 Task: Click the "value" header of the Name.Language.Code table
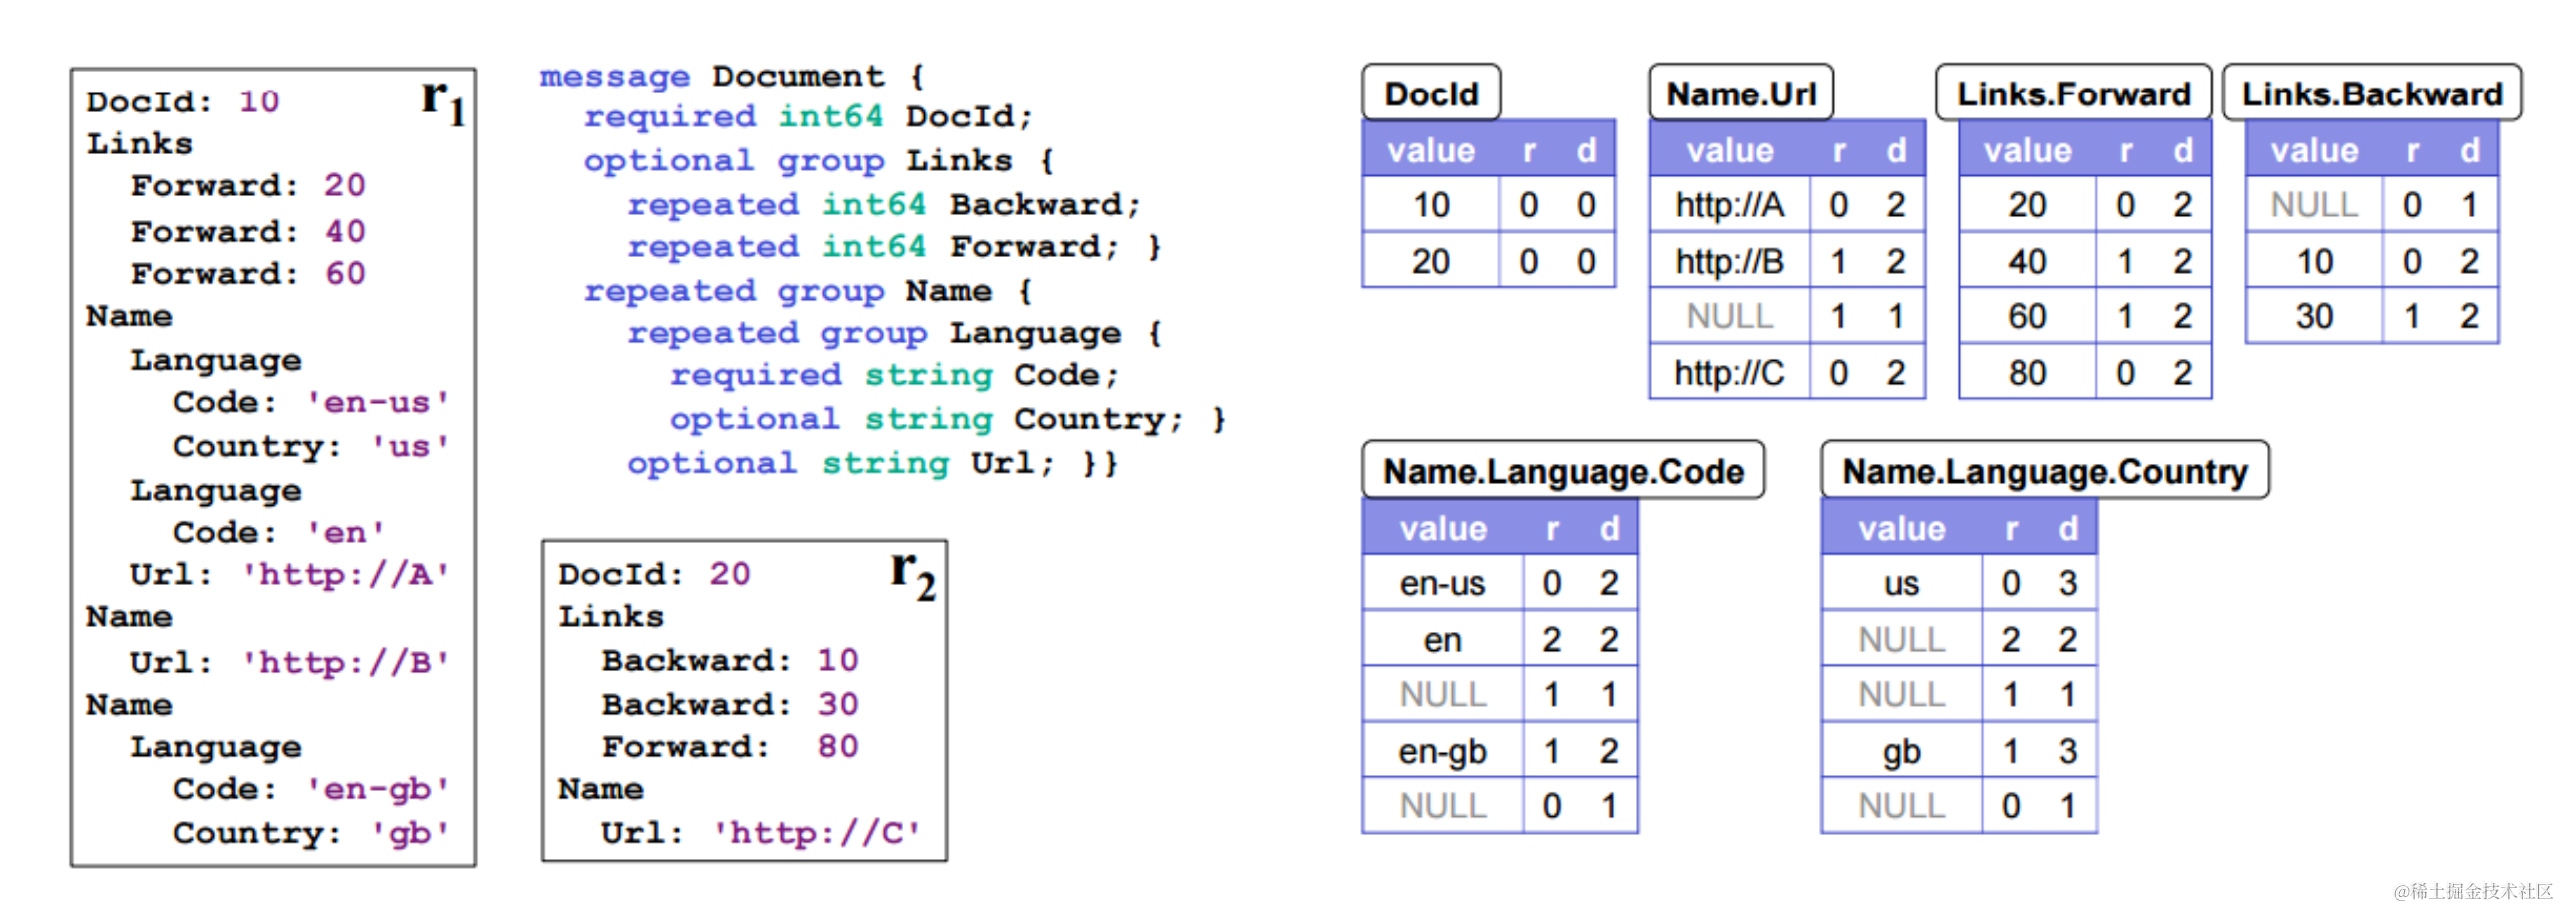1442,528
